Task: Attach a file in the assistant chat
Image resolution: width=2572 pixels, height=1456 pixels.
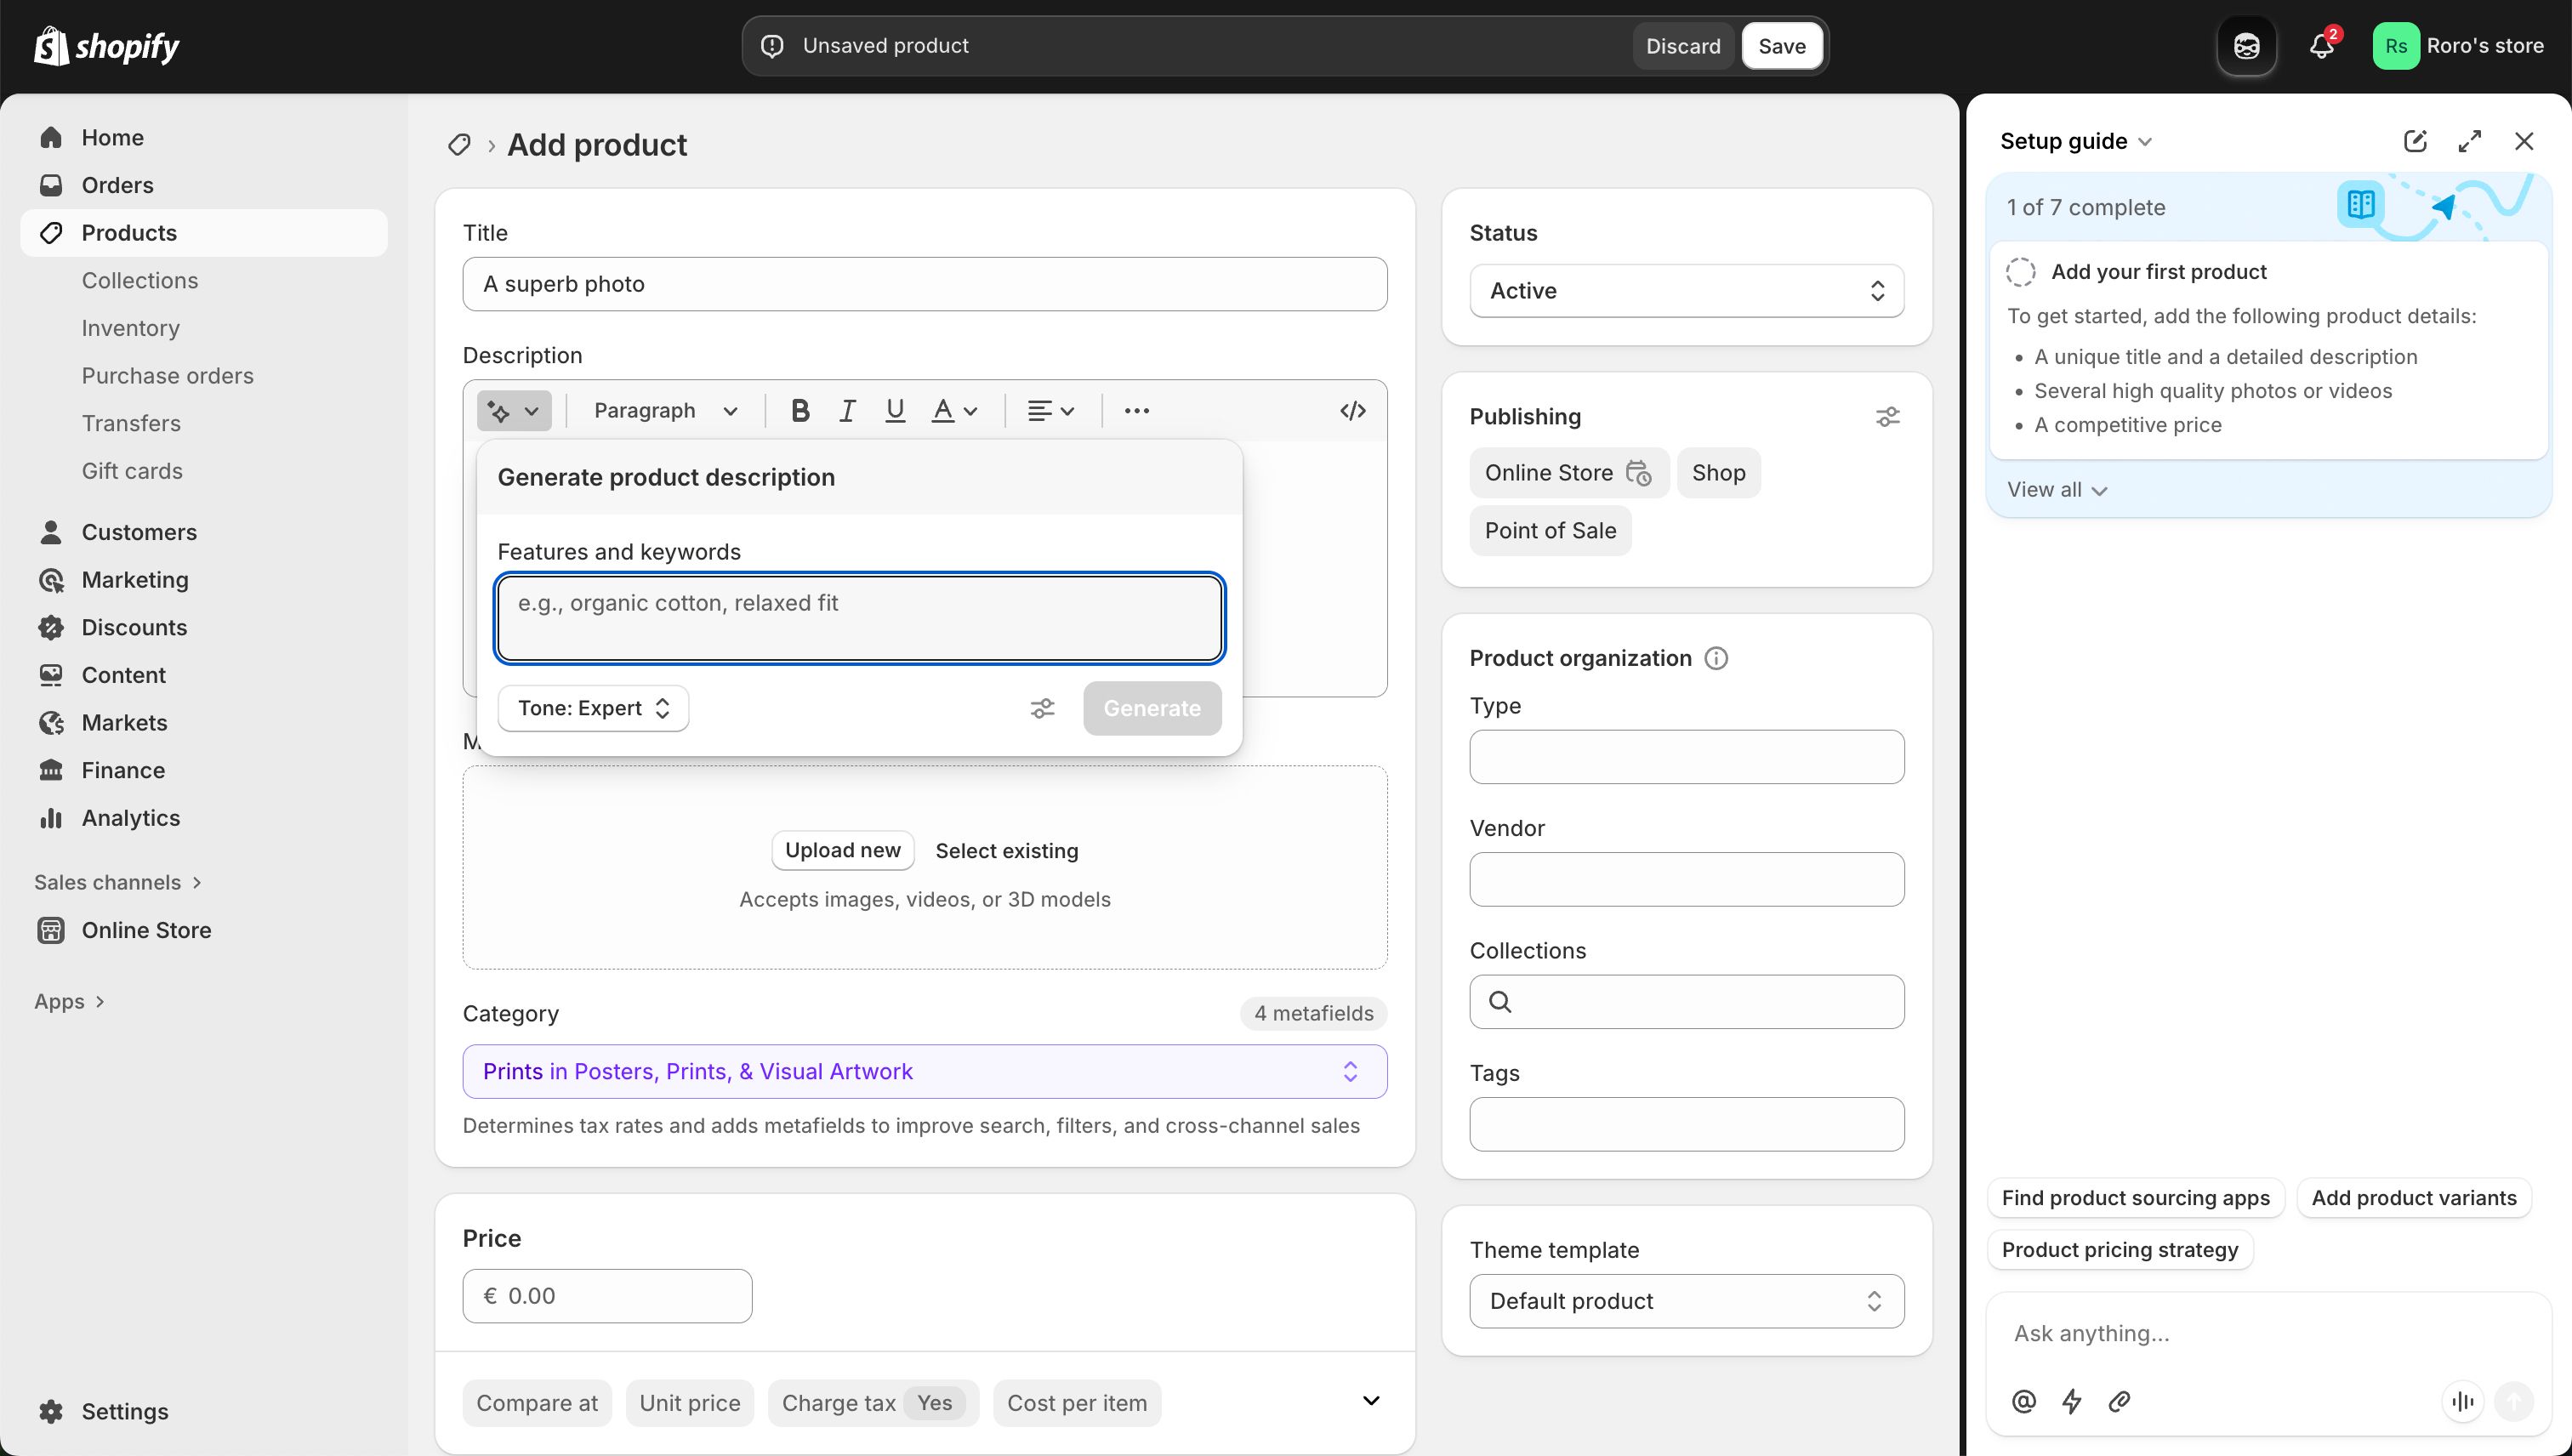Action: click(2119, 1401)
